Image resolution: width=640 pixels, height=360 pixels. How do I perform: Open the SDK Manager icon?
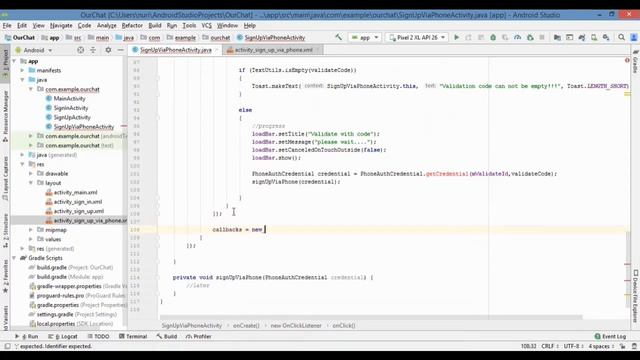(606, 37)
